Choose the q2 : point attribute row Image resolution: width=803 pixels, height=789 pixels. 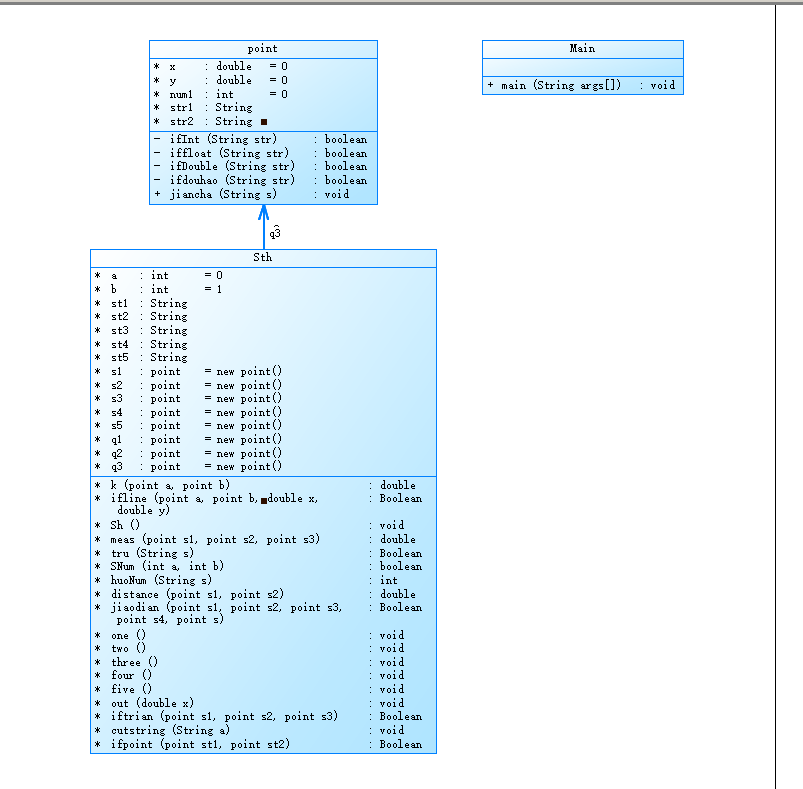pyautogui.click(x=188, y=453)
